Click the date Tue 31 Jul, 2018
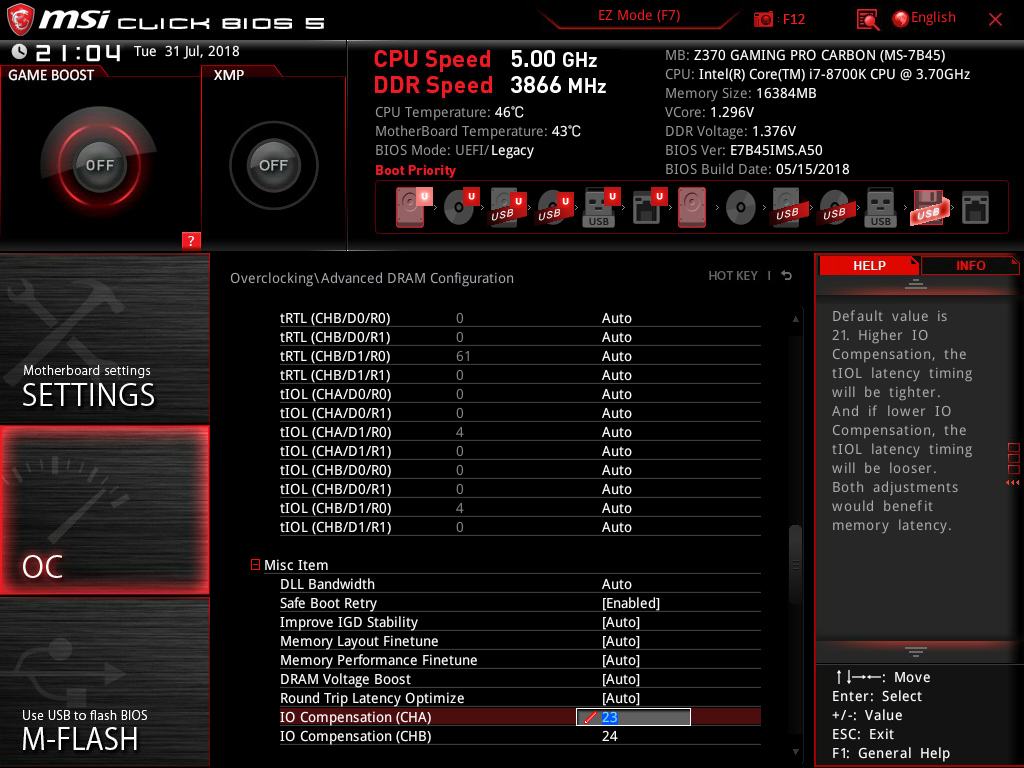Screen dimensions: 1024x768 point(187,51)
